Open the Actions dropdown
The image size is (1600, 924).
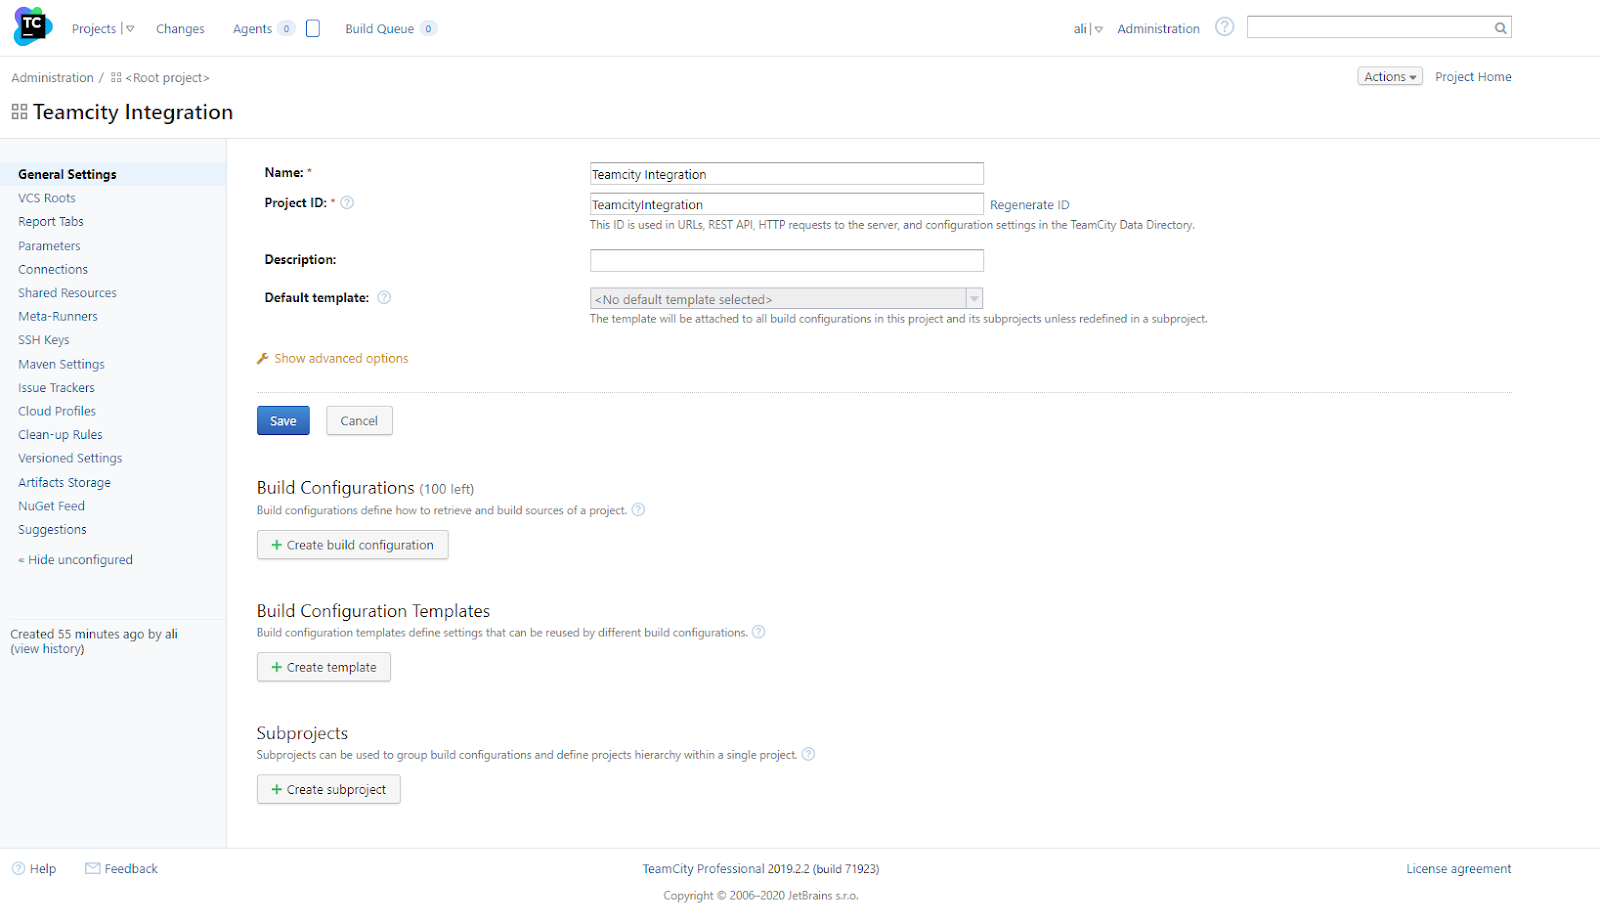(x=1390, y=77)
